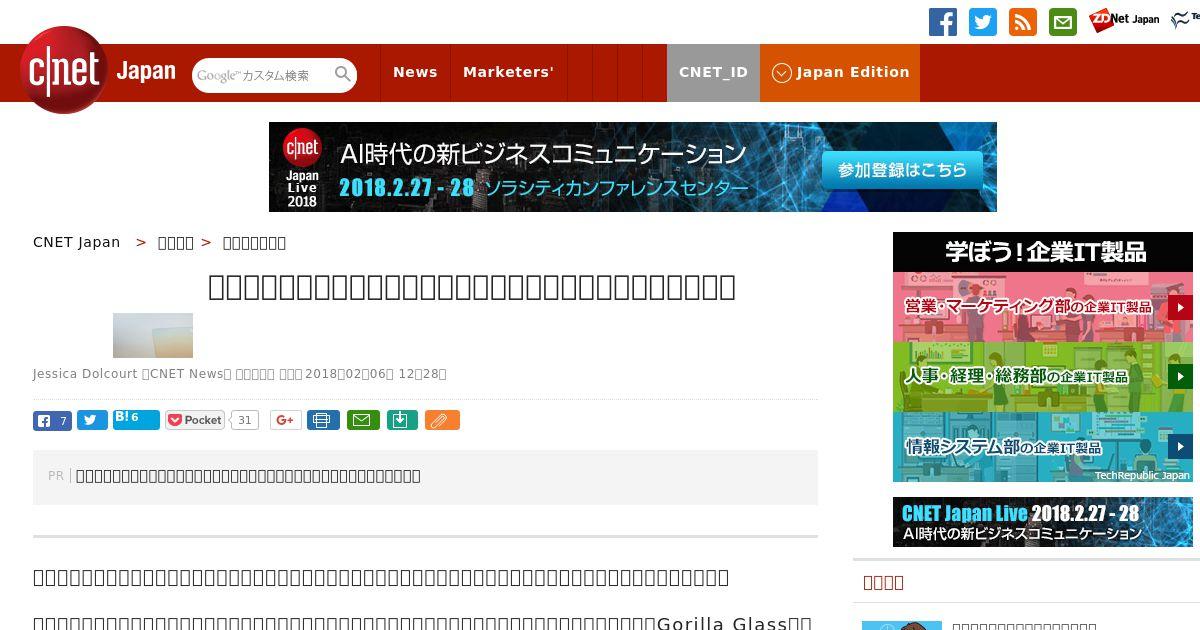1200x630 pixels.
Task: Expand the Japan Edition dropdown
Action: (840, 72)
